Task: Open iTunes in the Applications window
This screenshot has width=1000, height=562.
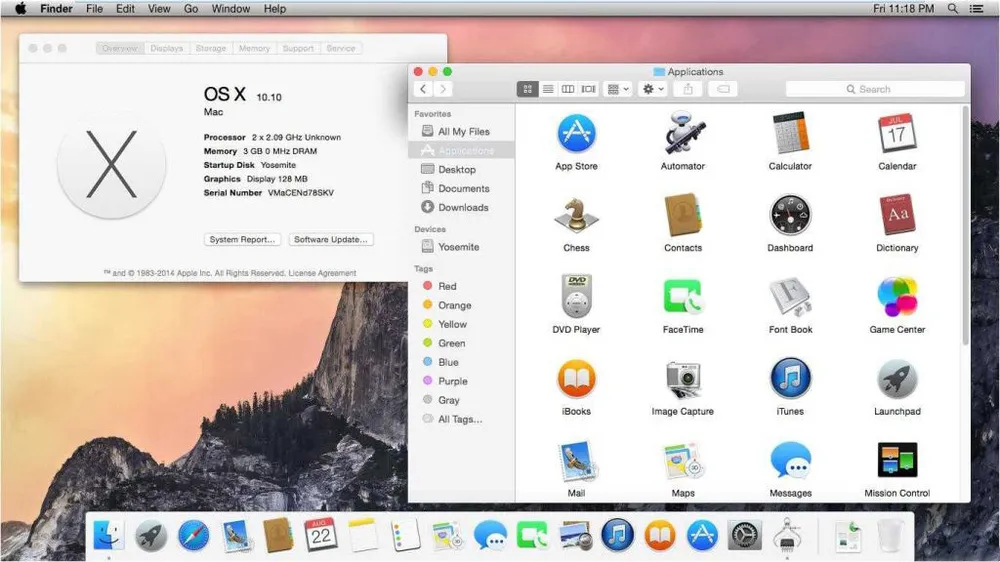Action: coord(790,379)
